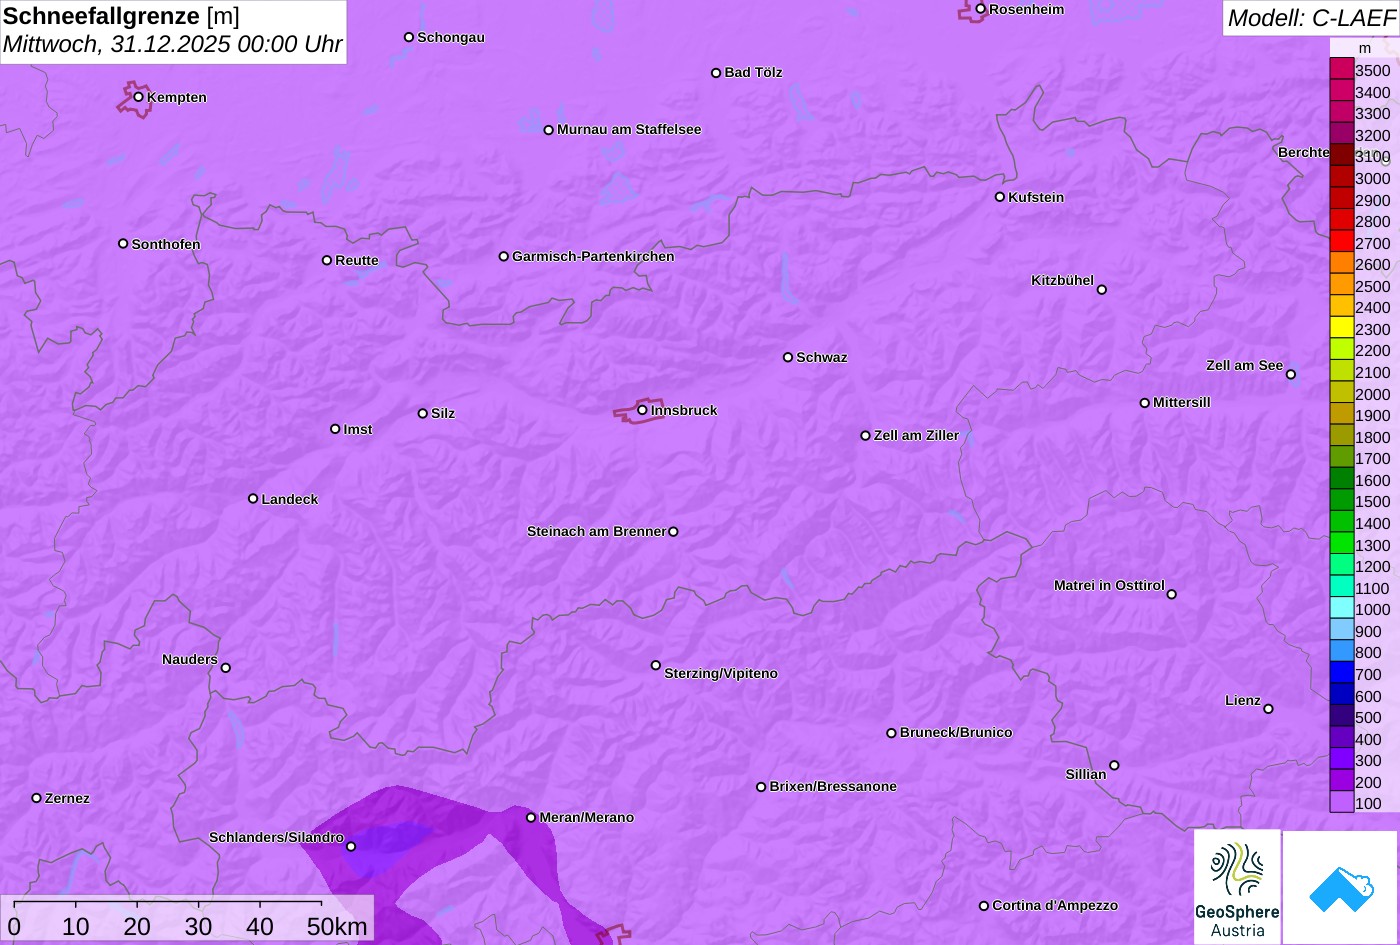Click the Cortina d'Ampezzo marker dot
The image size is (1400, 945).
coord(984,906)
